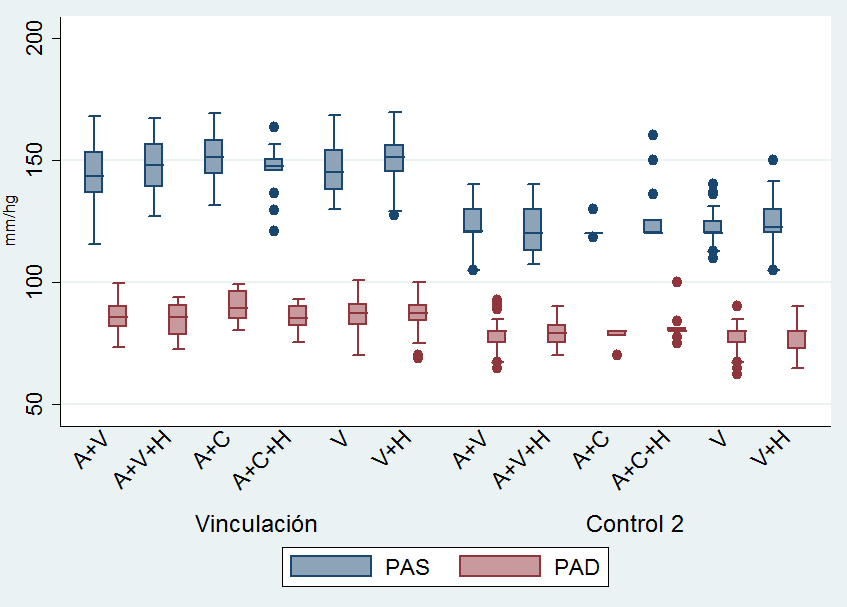Click the red PAD box for Control 2 V+H

797,339
